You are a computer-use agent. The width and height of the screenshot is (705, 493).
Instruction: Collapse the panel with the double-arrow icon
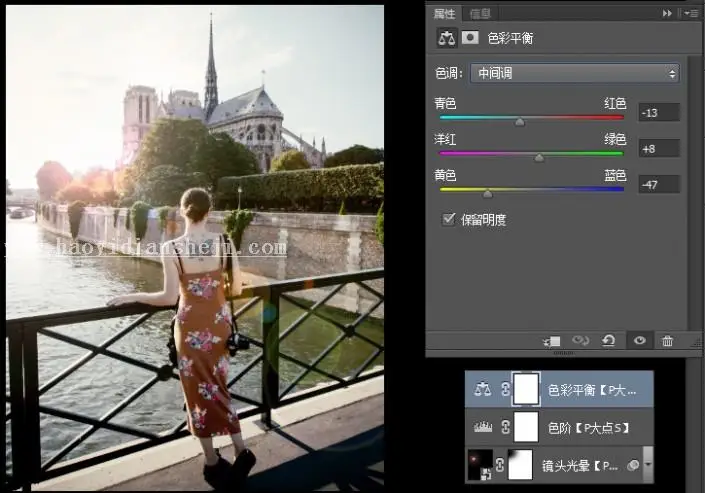[667, 13]
